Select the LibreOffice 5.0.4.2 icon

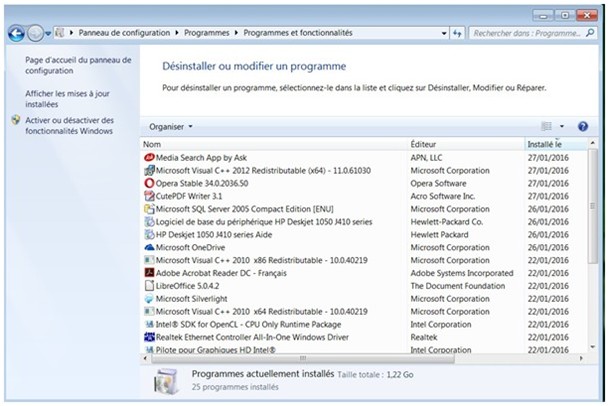click(149, 286)
